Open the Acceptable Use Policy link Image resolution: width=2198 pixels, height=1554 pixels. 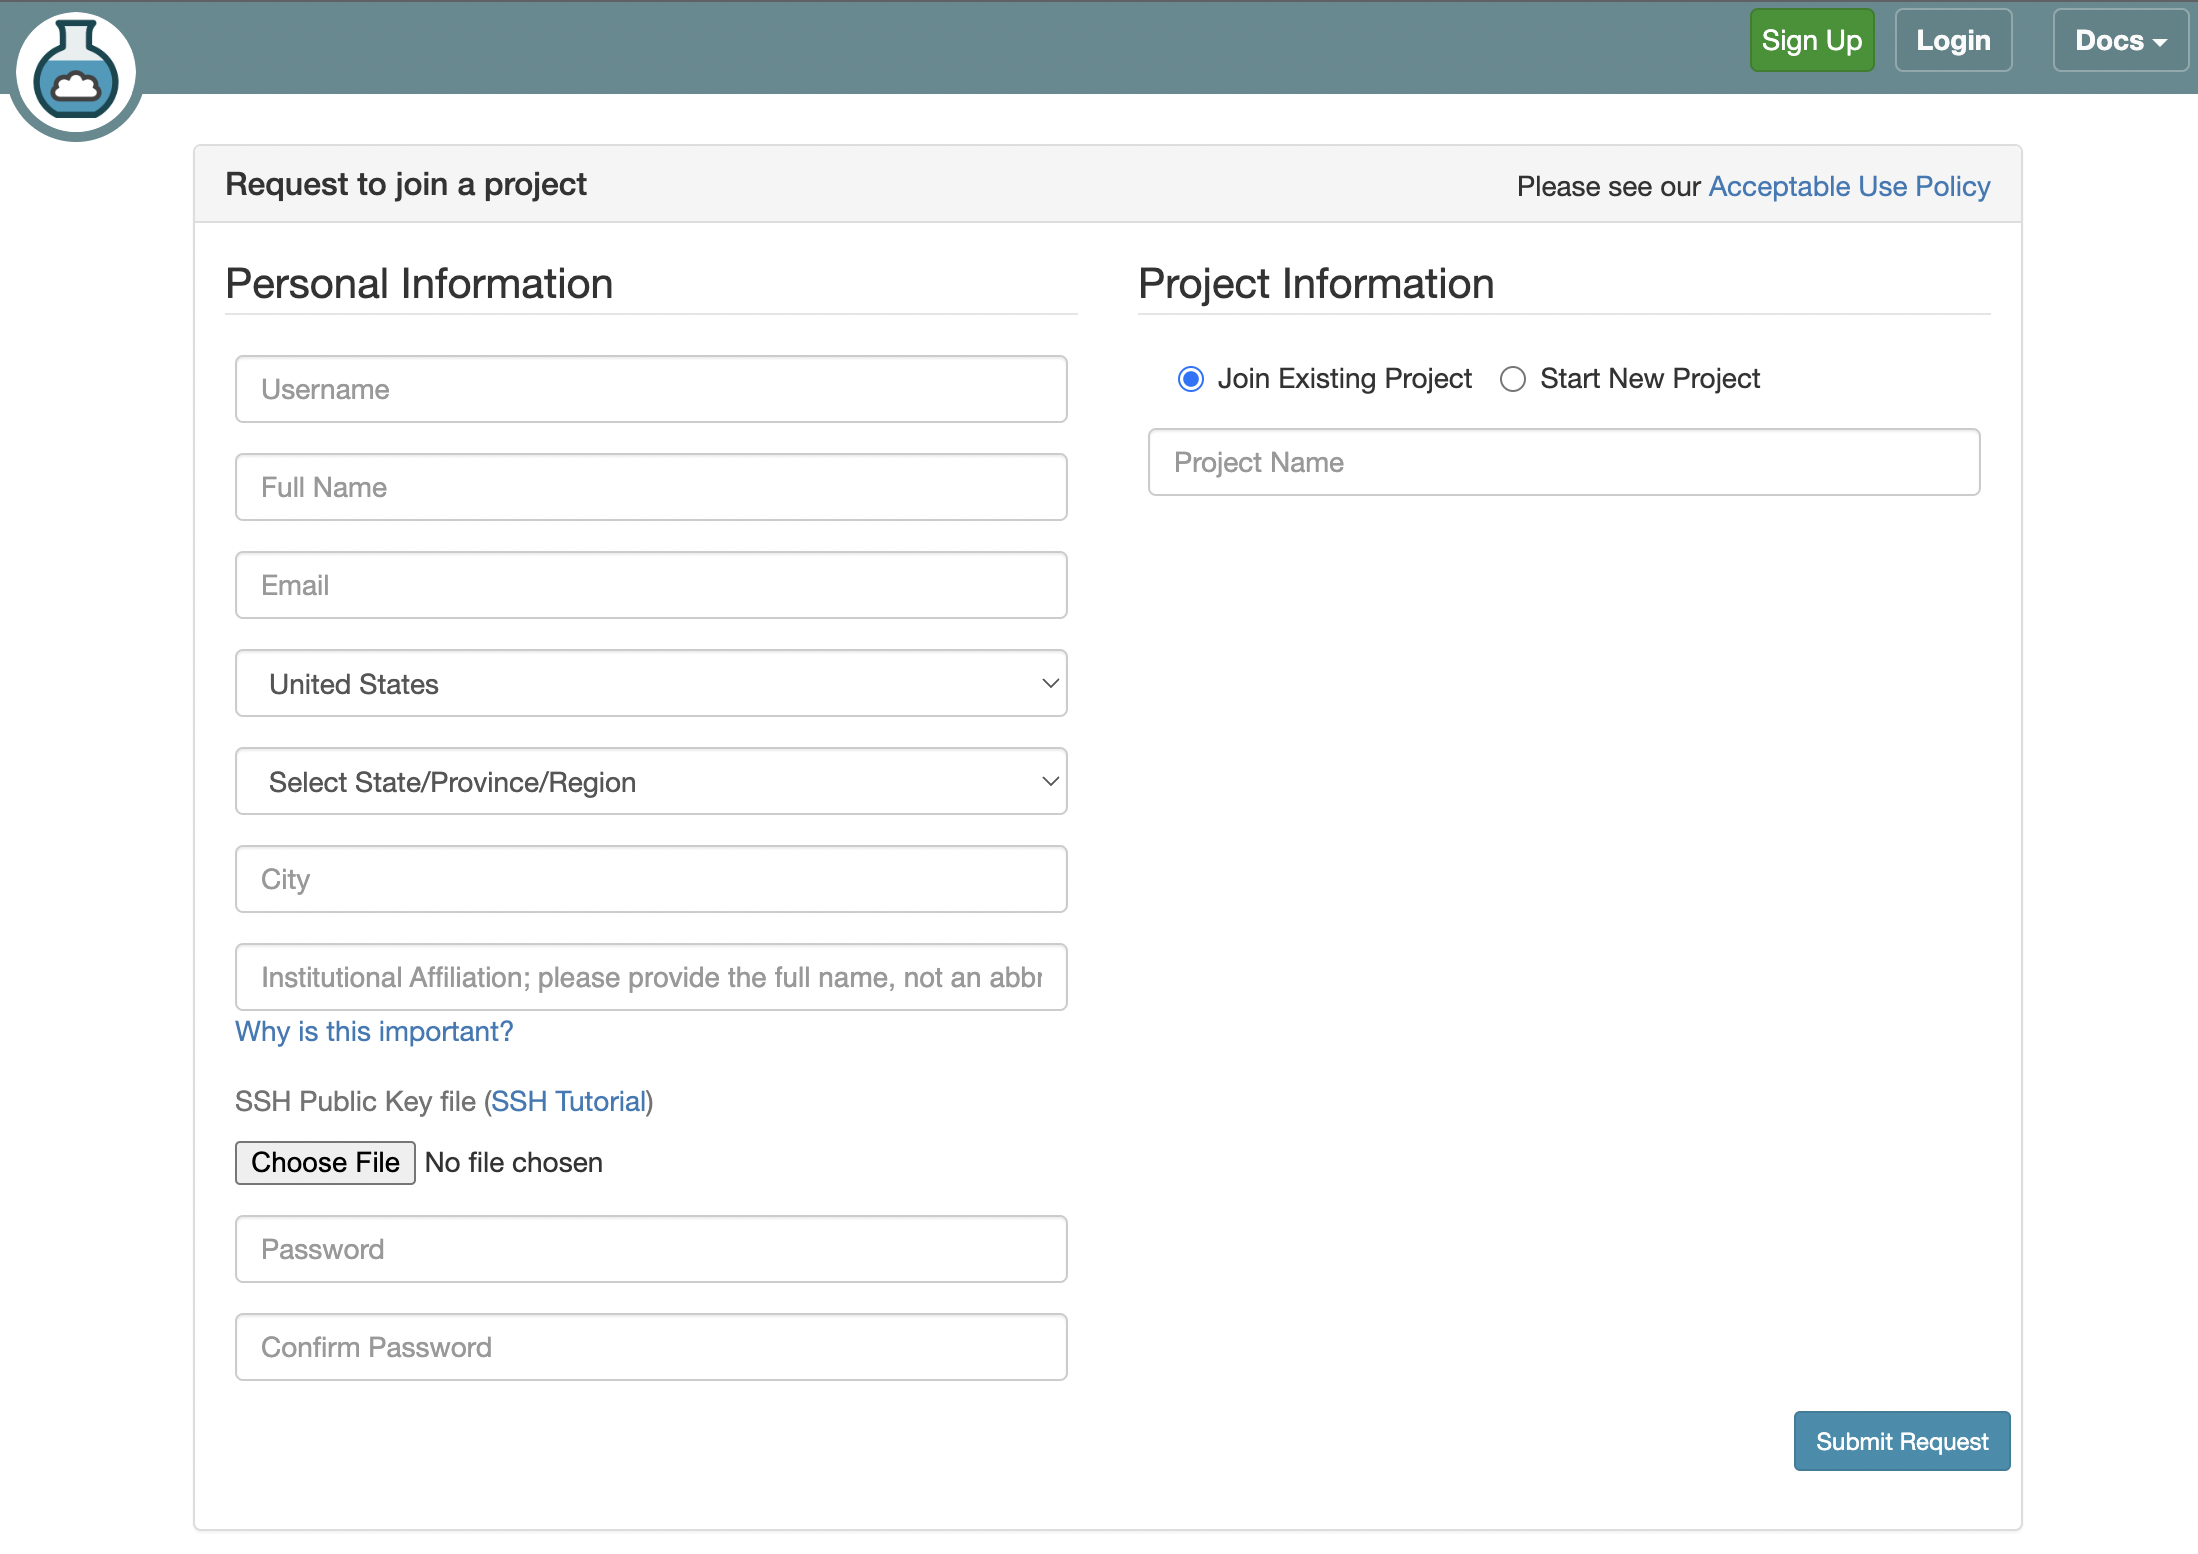1848,186
